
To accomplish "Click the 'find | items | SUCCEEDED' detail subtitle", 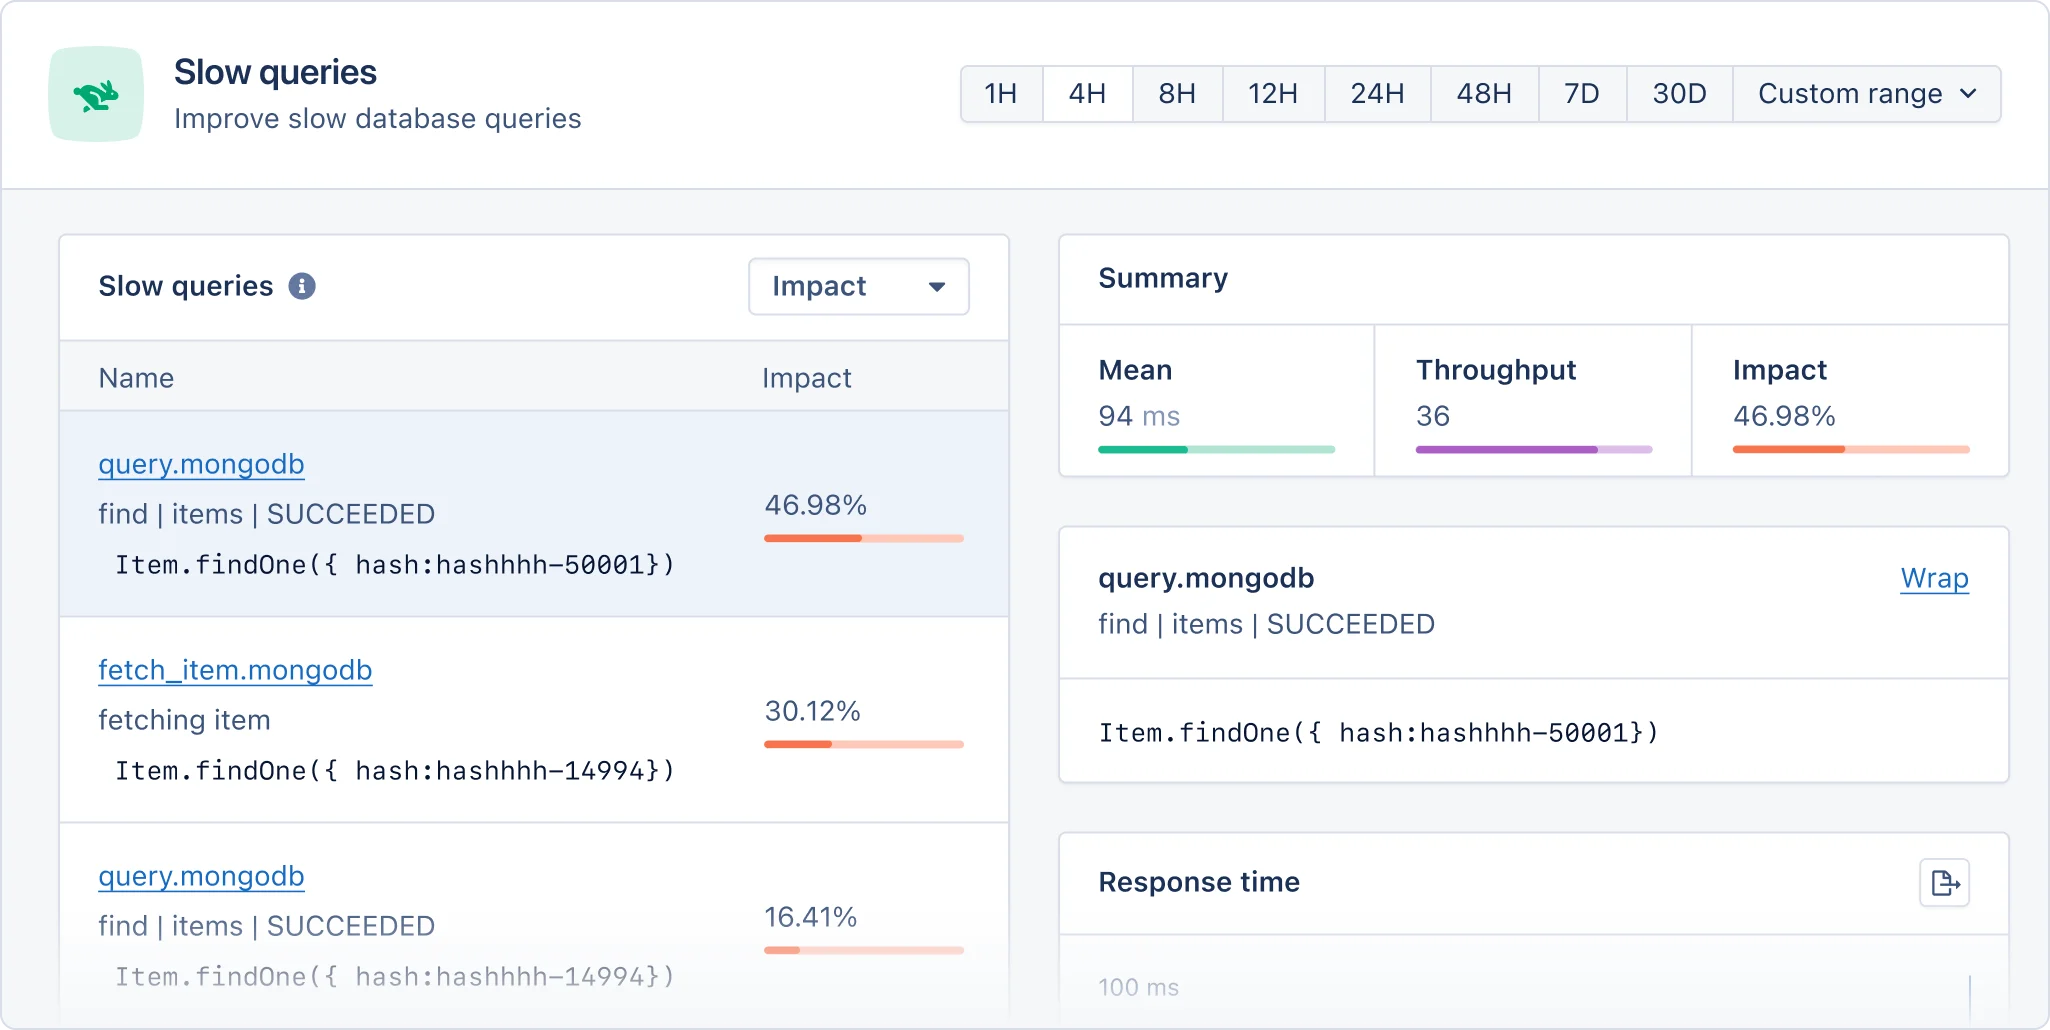I will click(x=1266, y=624).
